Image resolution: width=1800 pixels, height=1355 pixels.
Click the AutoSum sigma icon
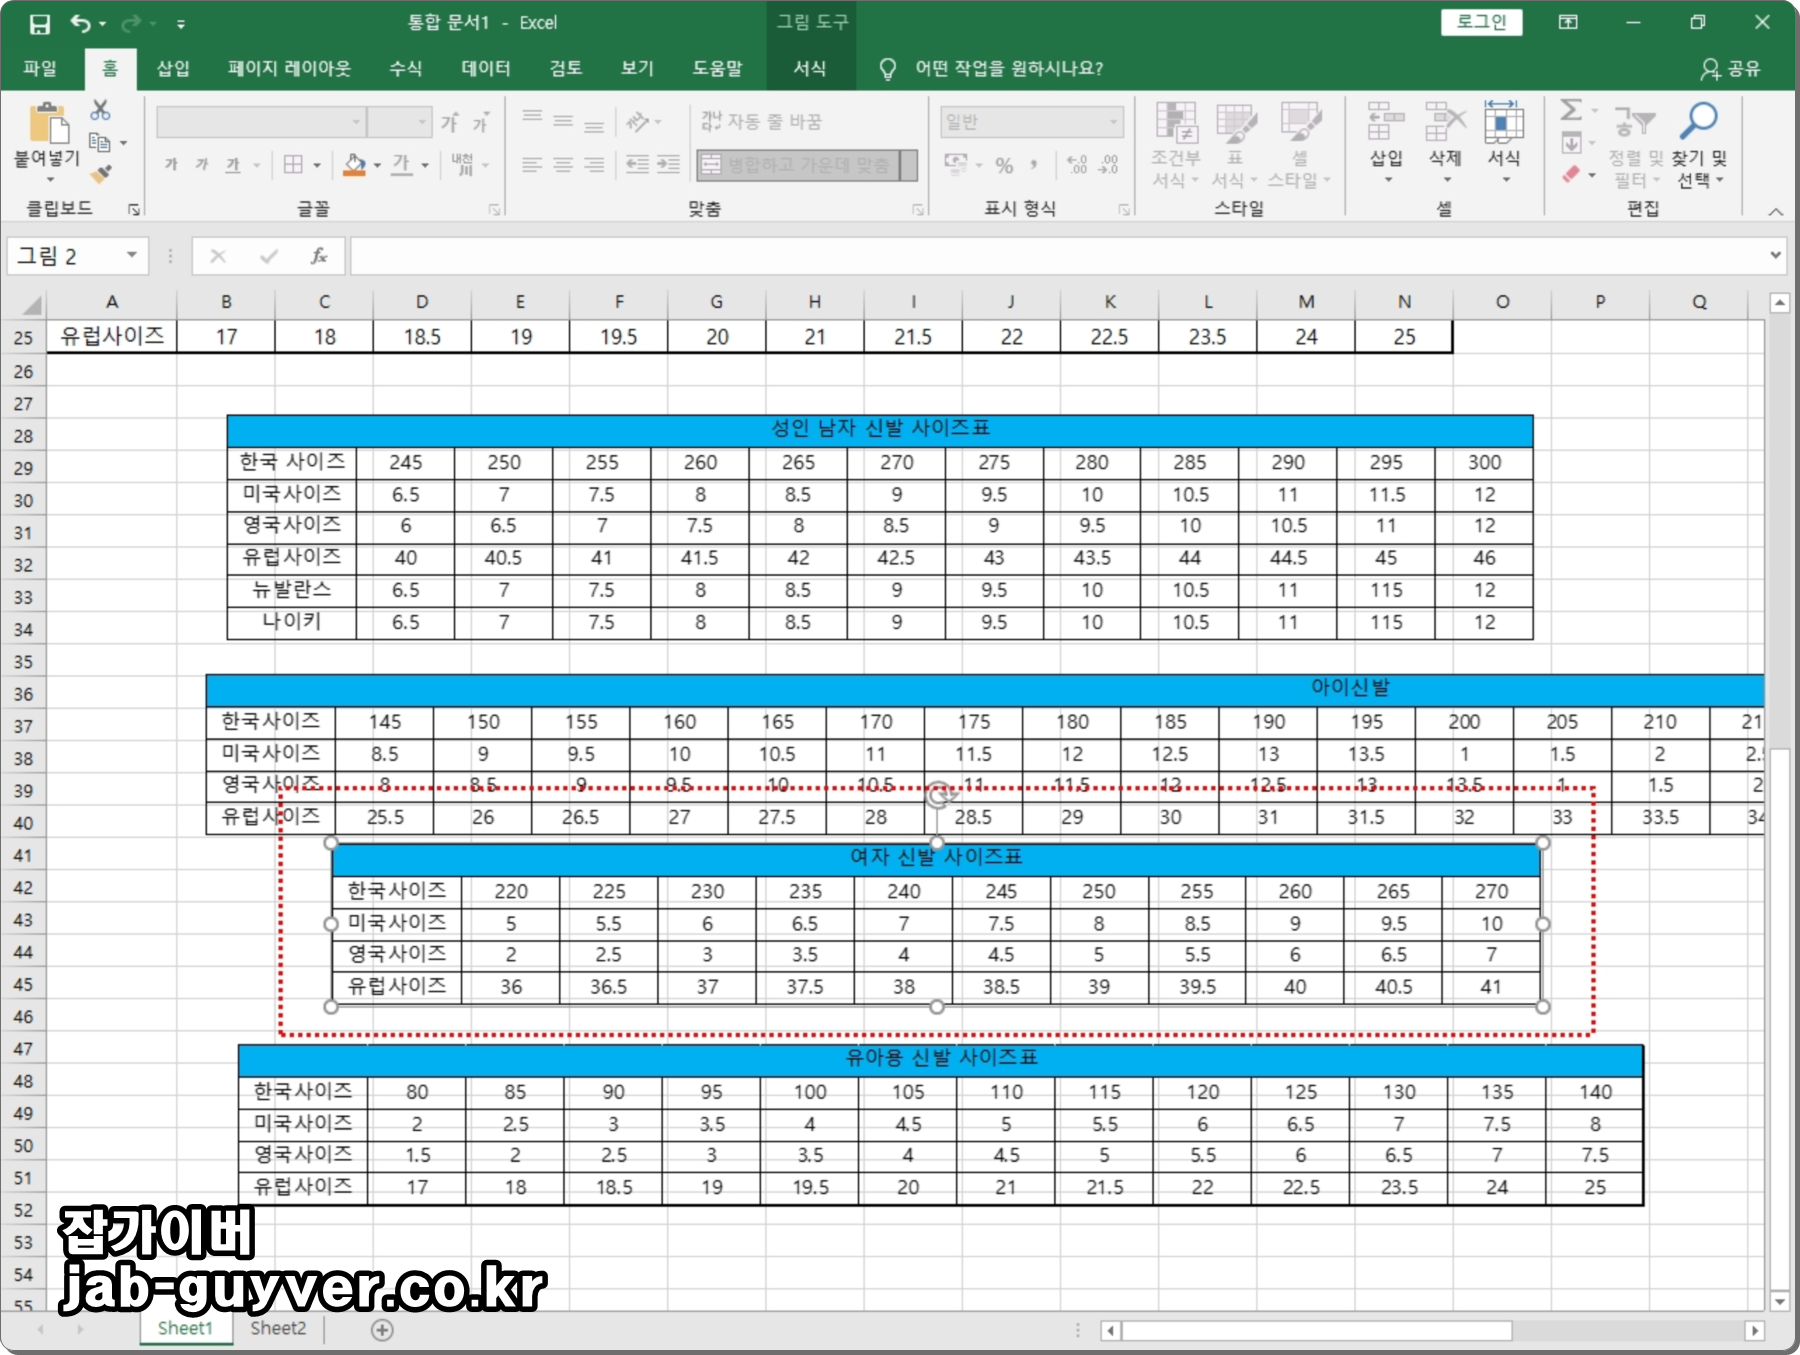1572,110
